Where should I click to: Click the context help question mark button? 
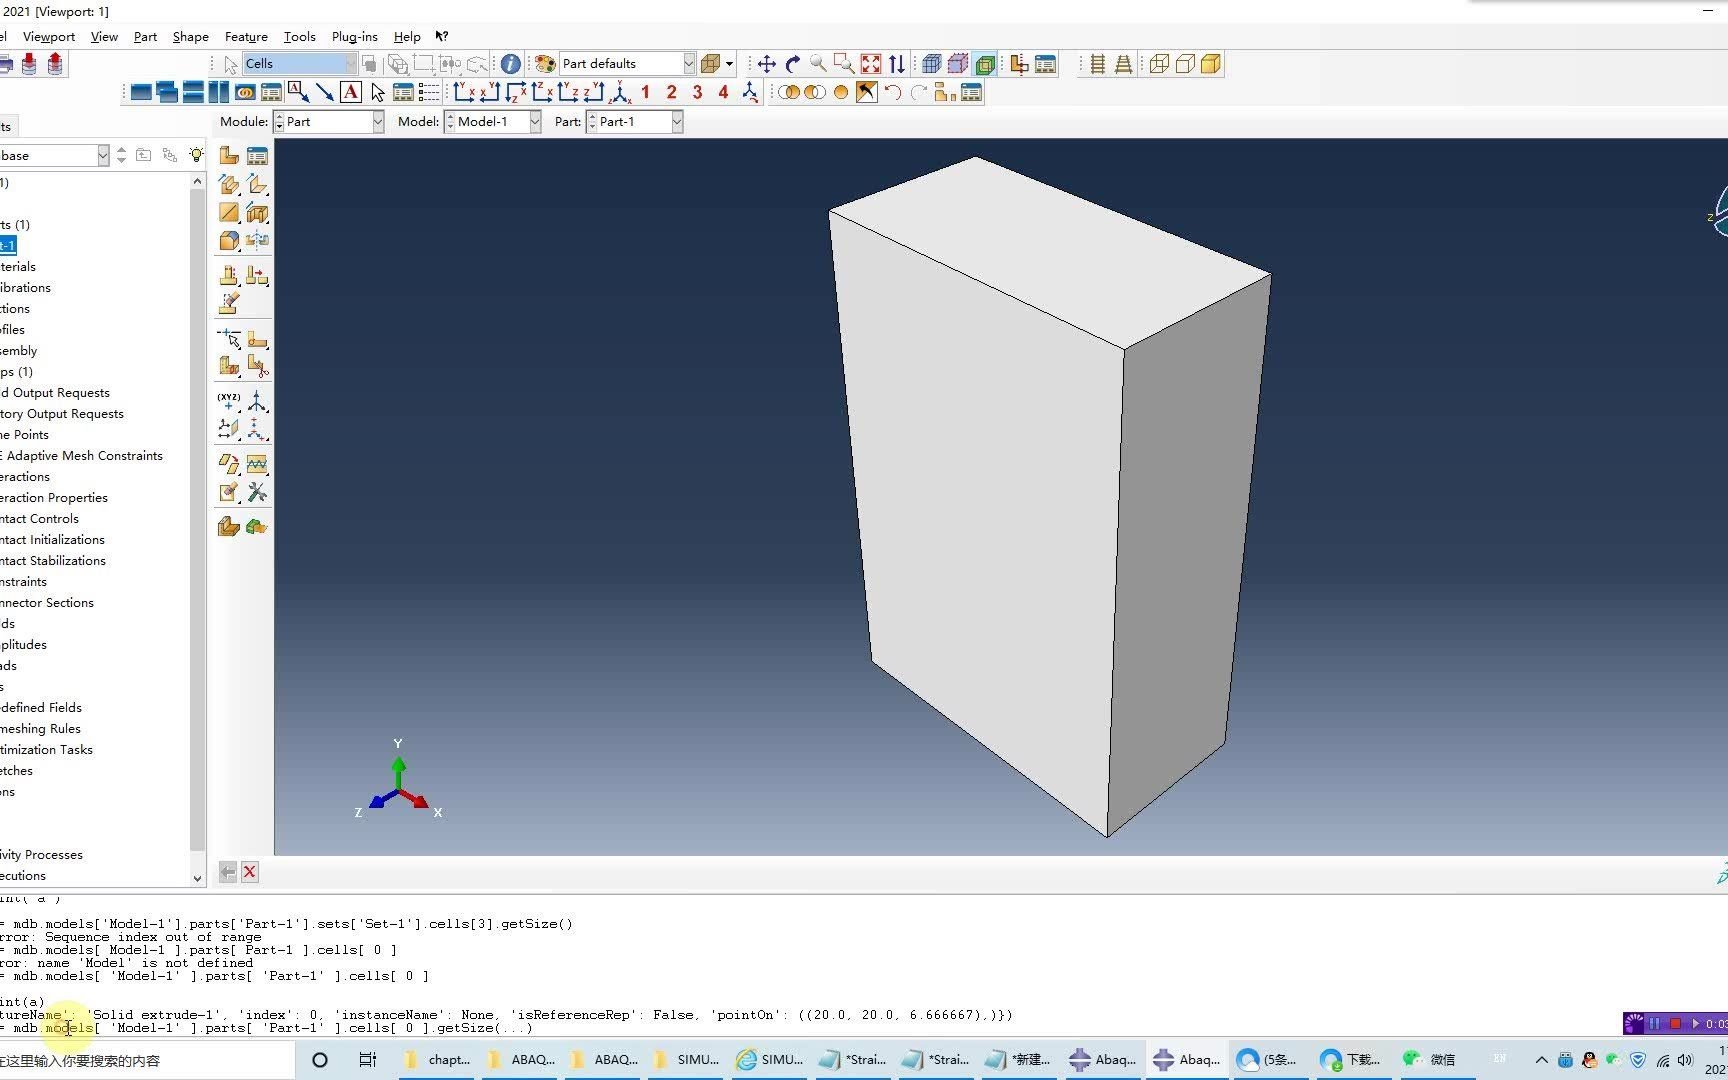tap(442, 36)
